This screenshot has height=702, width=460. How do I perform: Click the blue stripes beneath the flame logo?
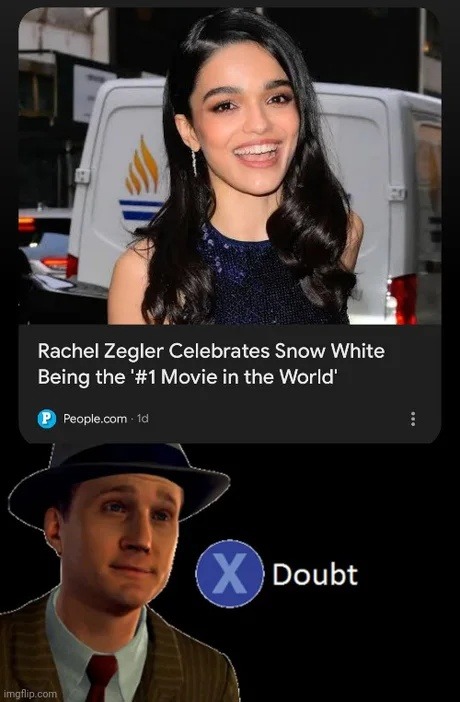(141, 209)
